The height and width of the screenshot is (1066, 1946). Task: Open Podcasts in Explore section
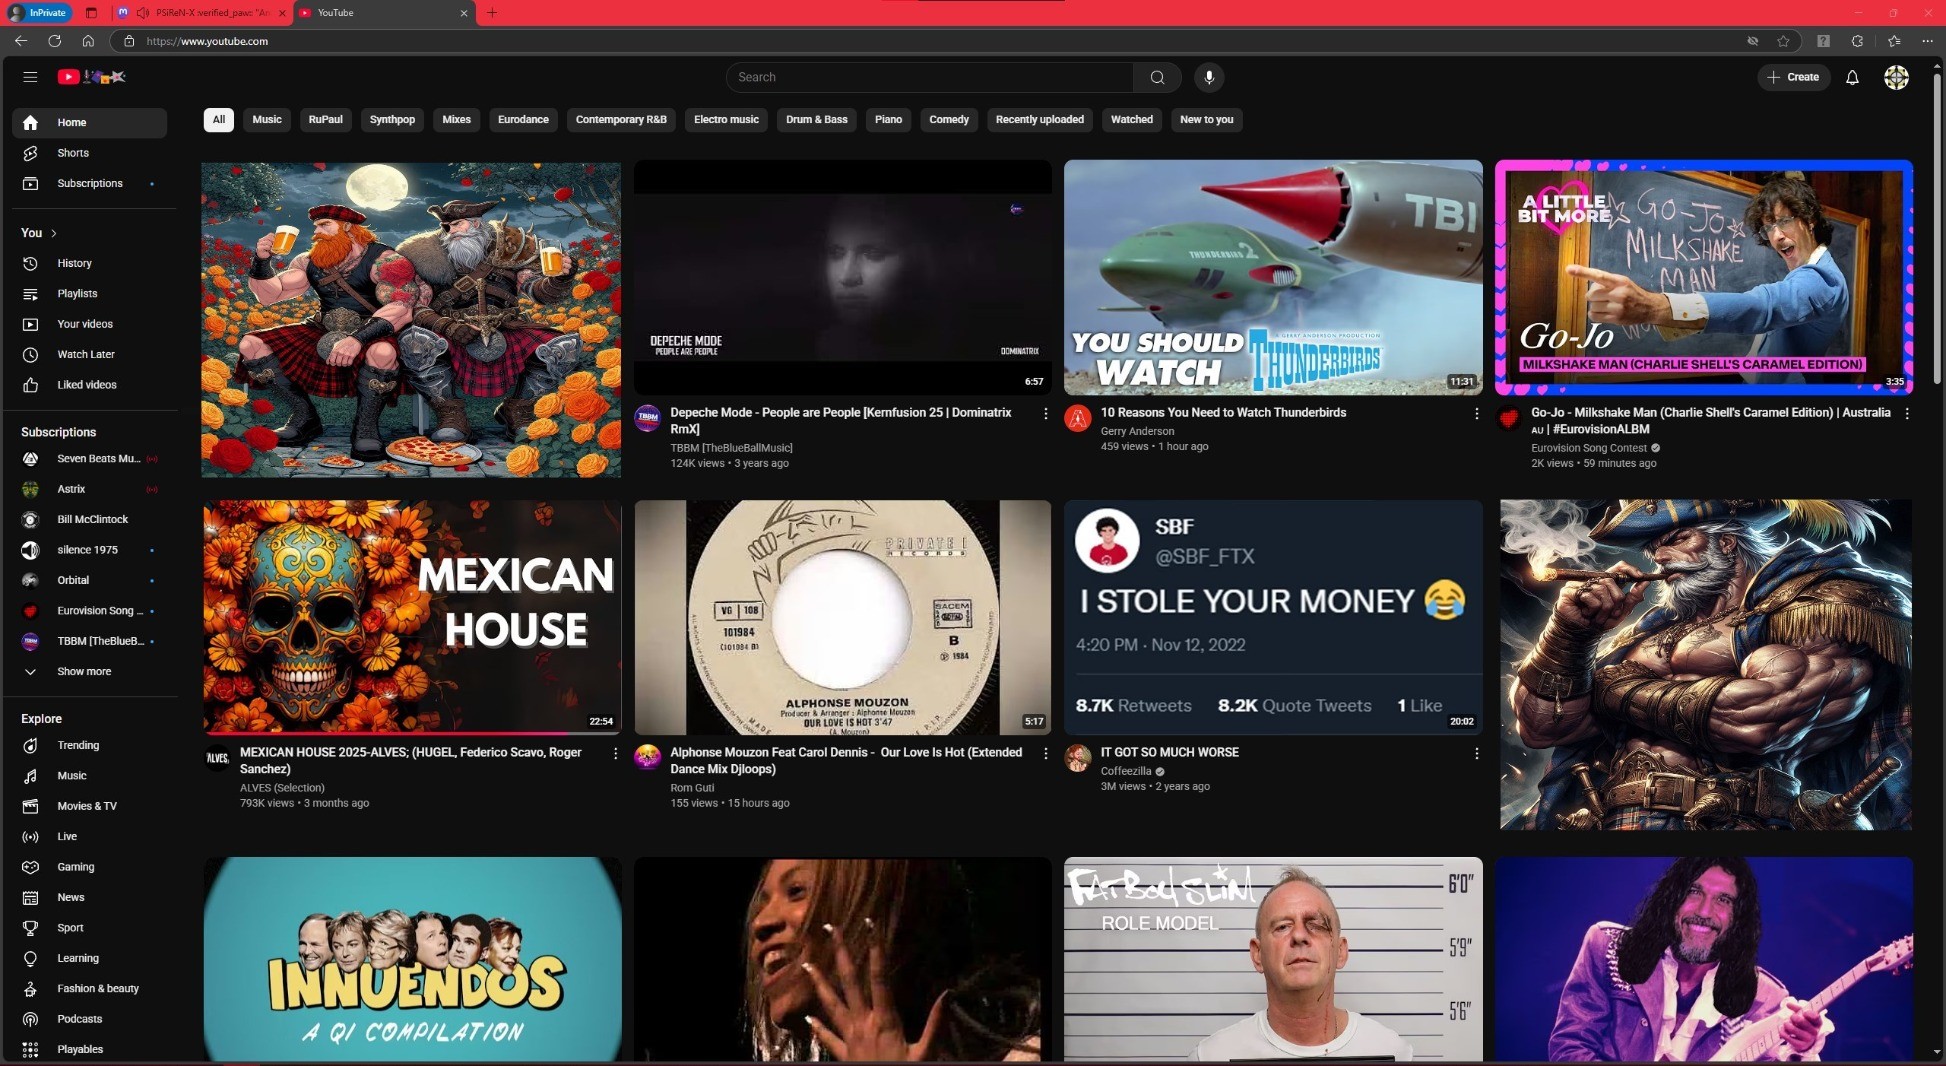tap(89, 1018)
